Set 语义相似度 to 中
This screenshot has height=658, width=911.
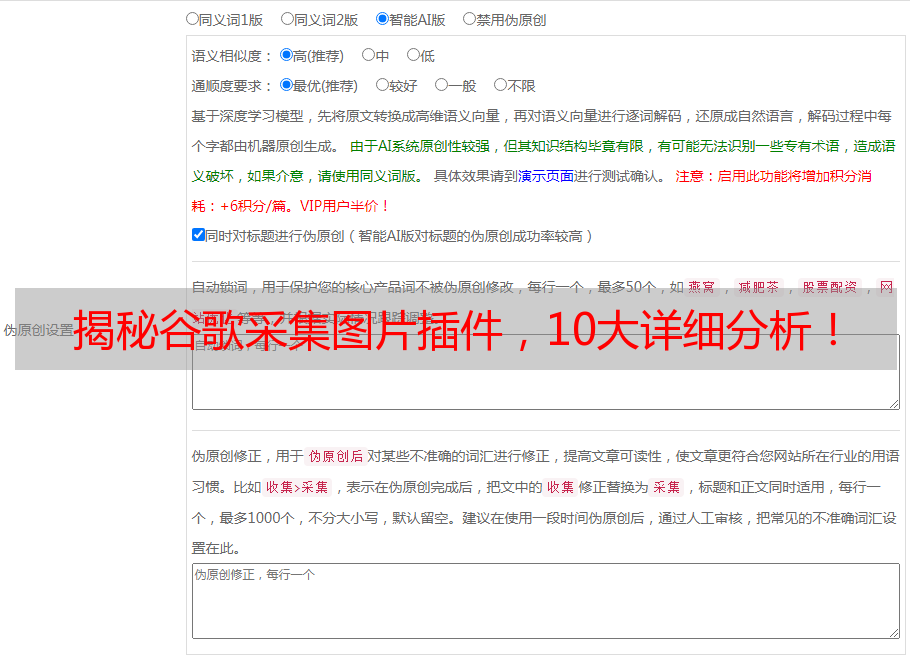(x=368, y=55)
